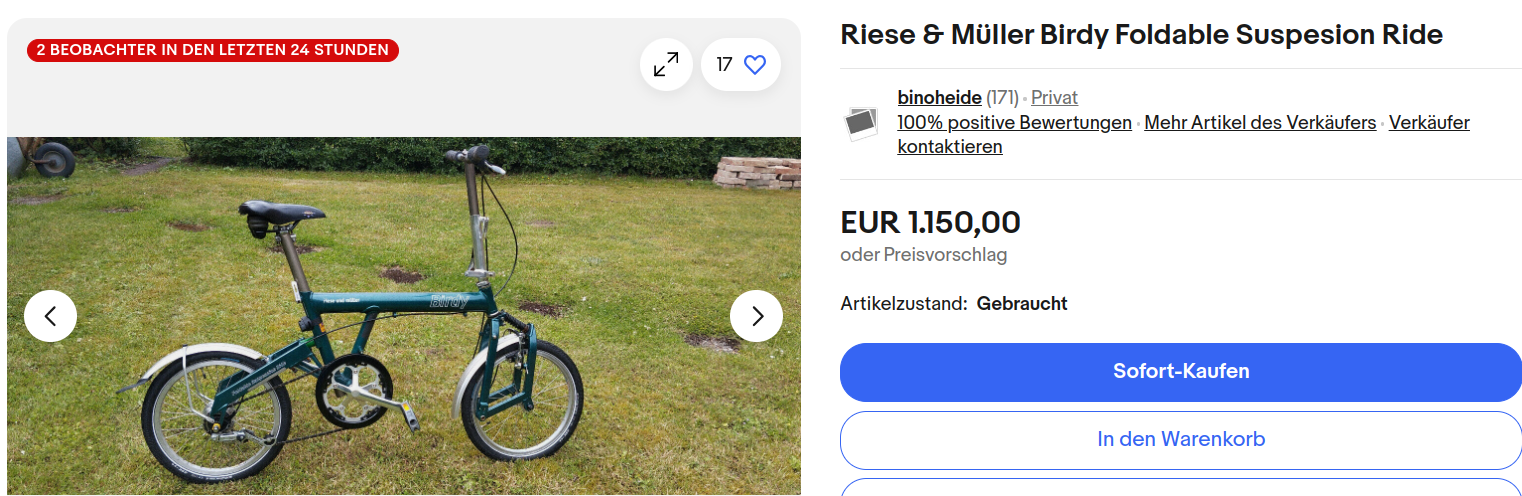This screenshot has height=496, width=1522.
Task: Open seller profile binoheide
Action: pyautogui.click(x=939, y=98)
